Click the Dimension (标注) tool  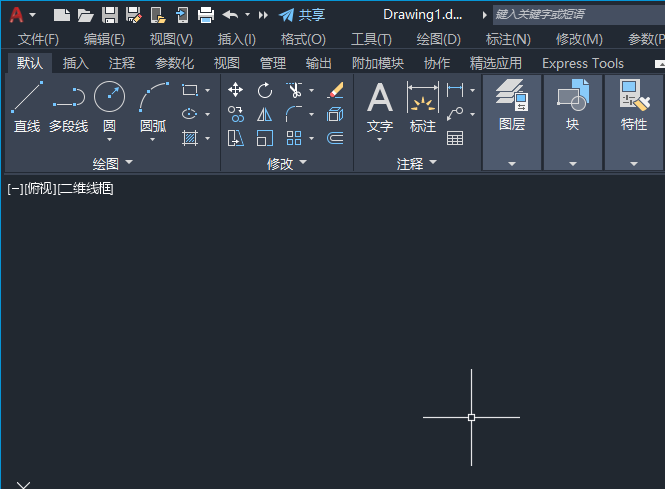(423, 108)
